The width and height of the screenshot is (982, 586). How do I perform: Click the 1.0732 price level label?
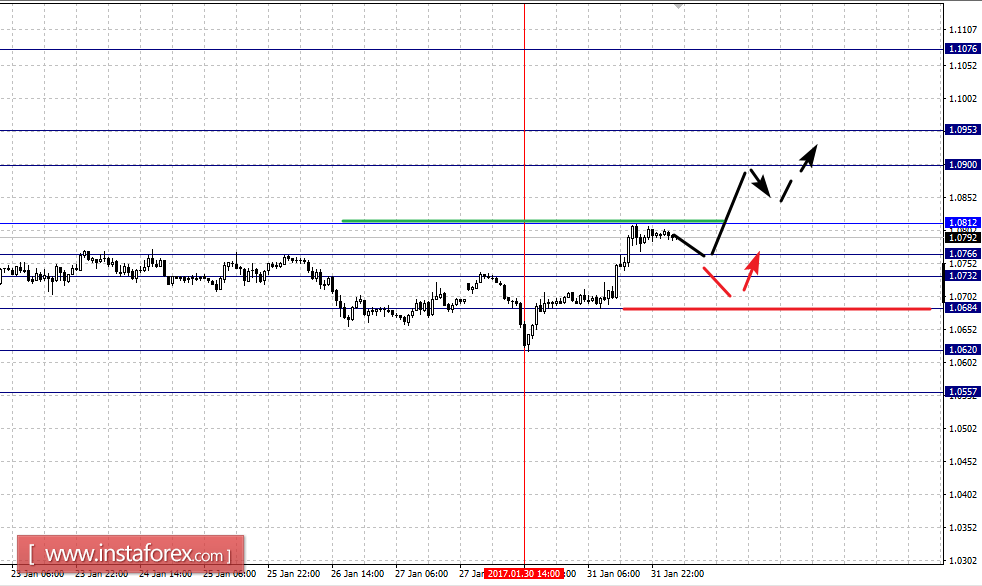point(963,276)
